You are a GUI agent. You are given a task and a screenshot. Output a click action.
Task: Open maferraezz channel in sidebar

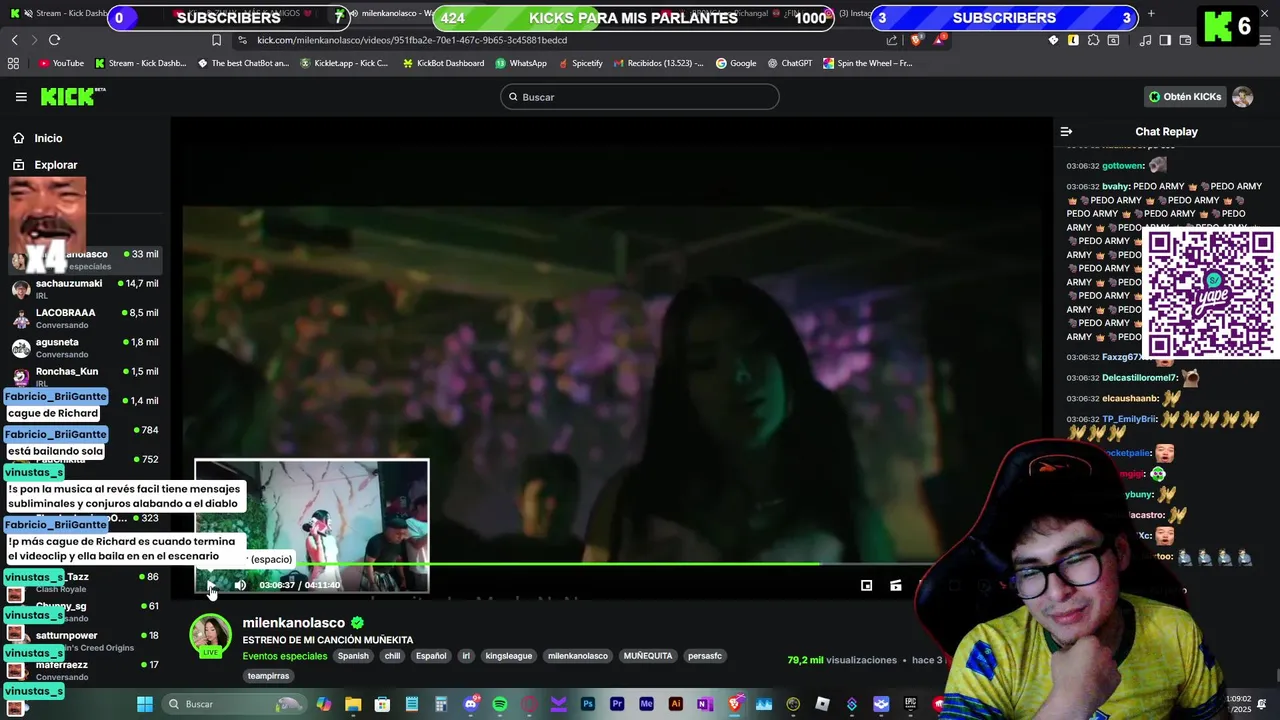(85, 670)
